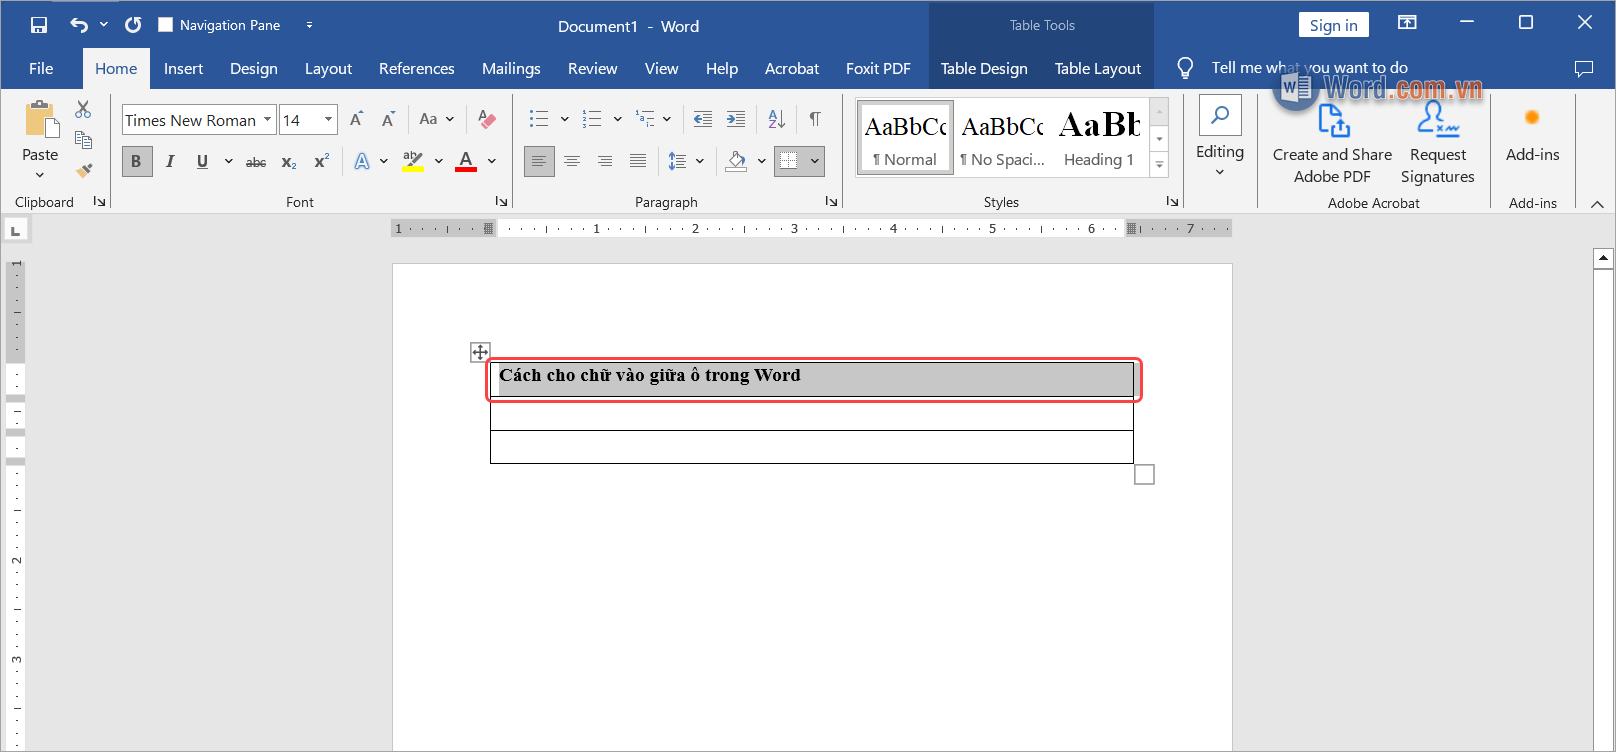1616x752 pixels.
Task: Toggle Italic formatting button
Action: (170, 161)
